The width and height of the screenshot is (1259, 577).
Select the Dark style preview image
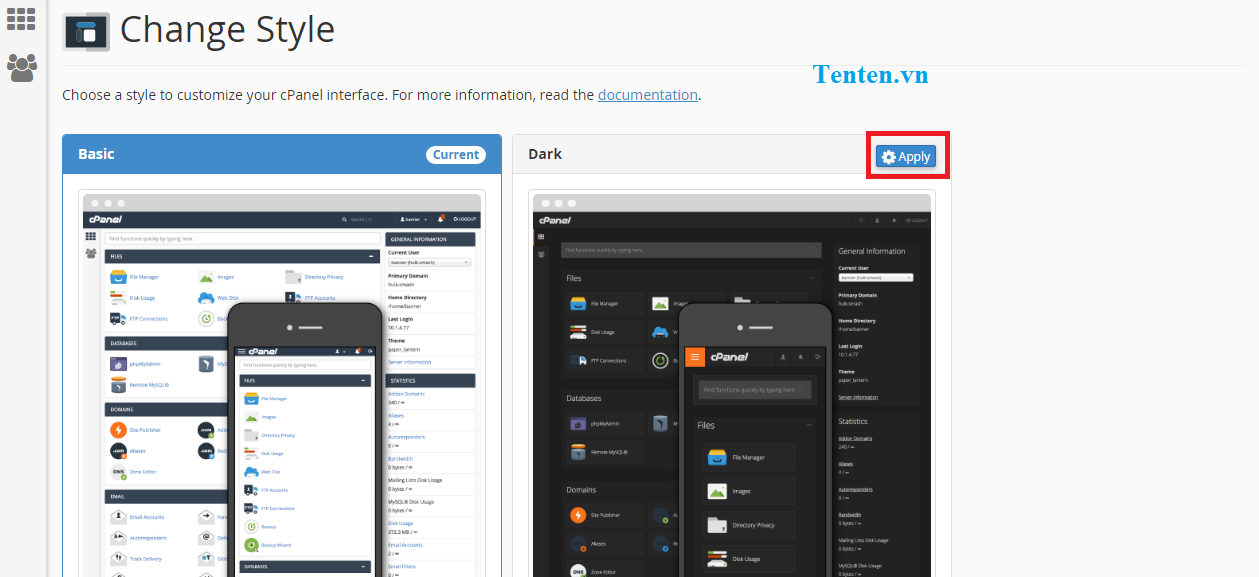(x=734, y=383)
